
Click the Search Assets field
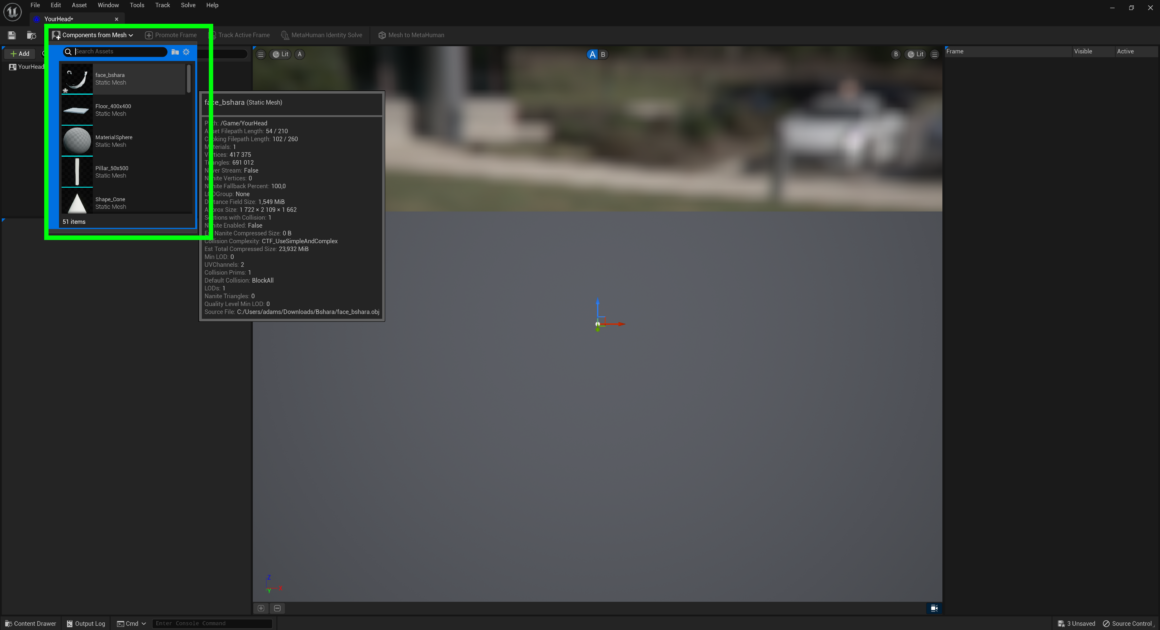(115, 52)
